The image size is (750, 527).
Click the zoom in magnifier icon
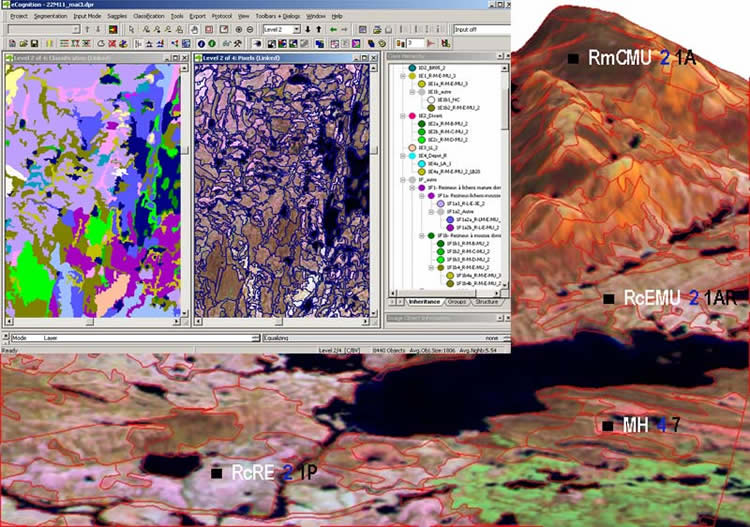click(x=239, y=30)
